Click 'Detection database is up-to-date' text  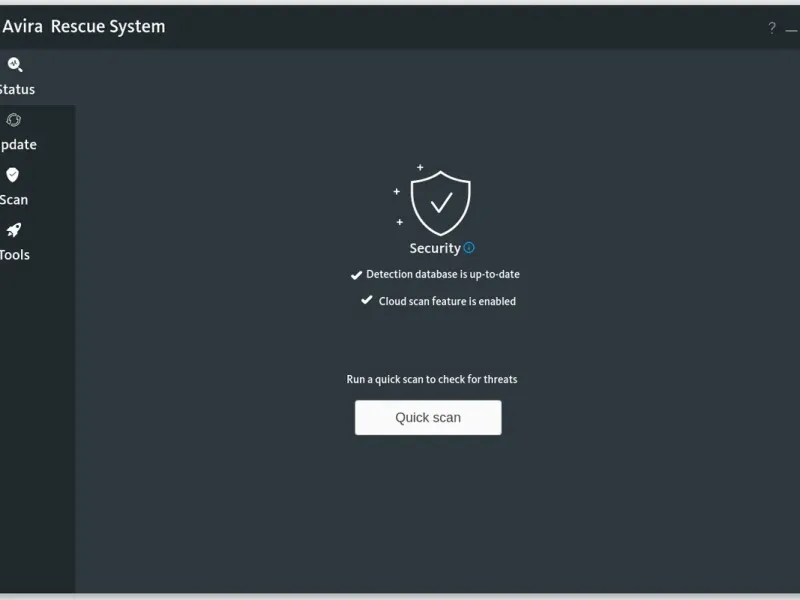pos(443,274)
